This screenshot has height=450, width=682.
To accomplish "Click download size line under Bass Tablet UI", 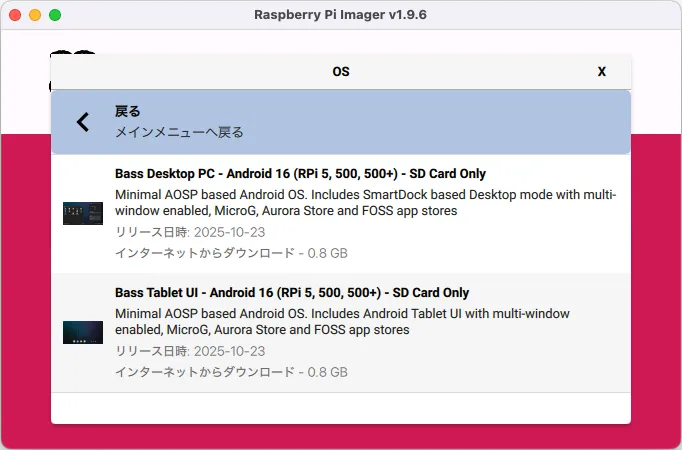I will (231, 372).
